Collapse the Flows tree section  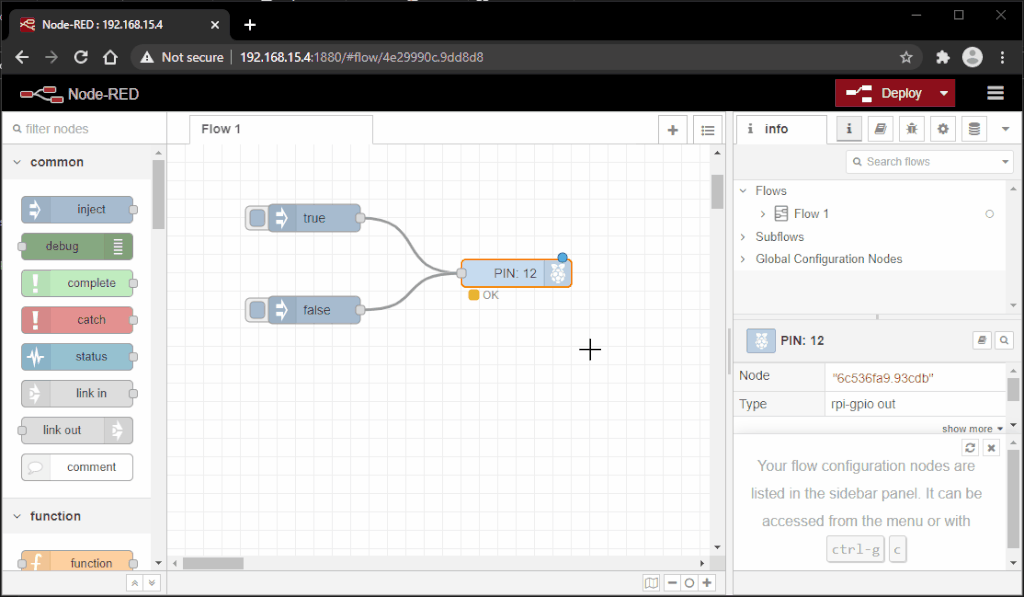743,191
